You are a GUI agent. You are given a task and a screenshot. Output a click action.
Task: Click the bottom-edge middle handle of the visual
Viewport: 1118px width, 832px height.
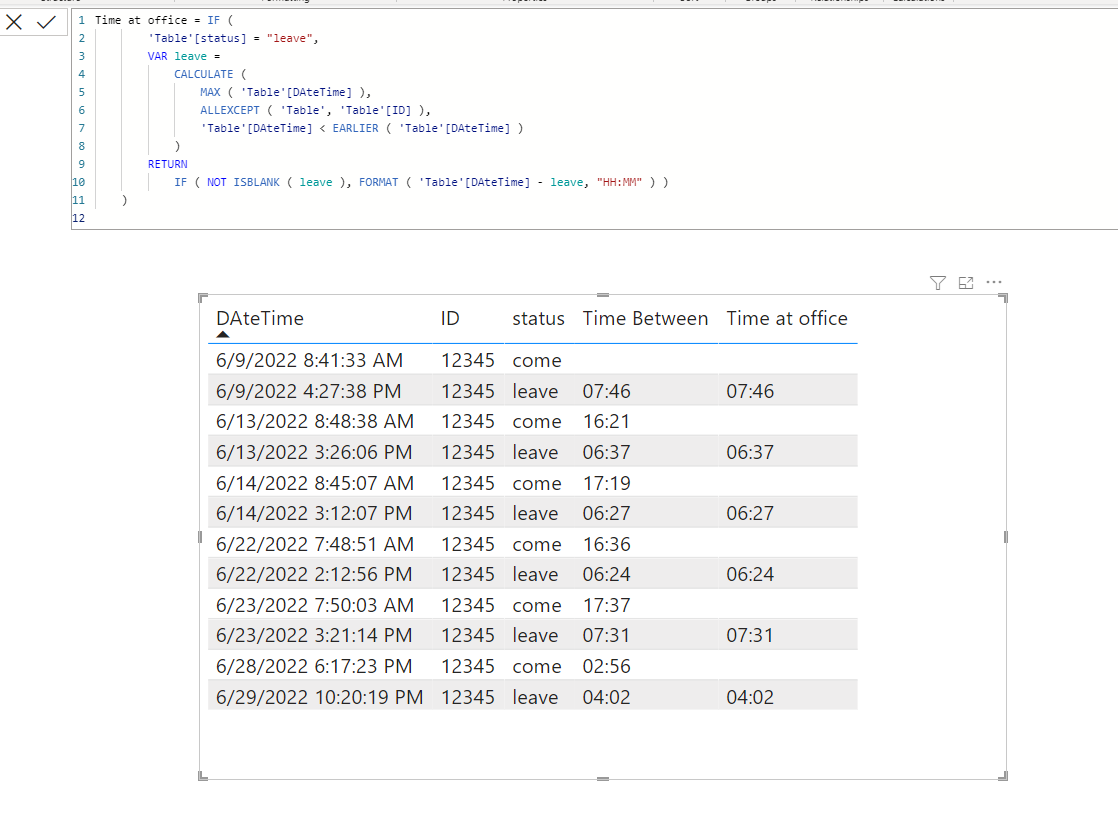coord(603,779)
